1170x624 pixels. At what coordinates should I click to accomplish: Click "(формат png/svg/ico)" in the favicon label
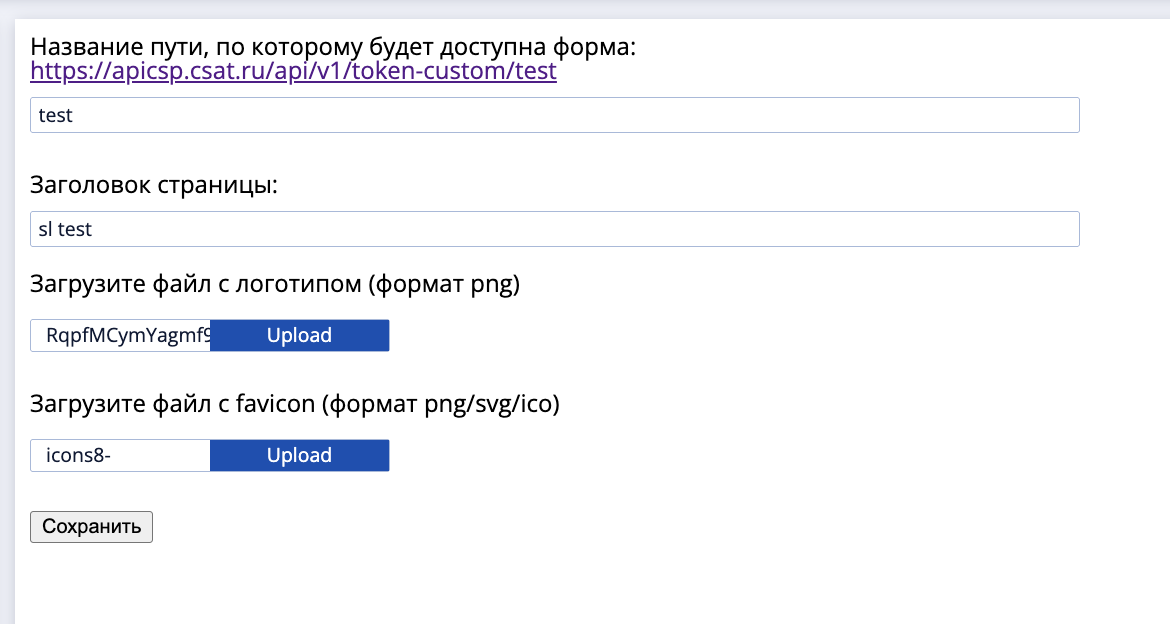click(443, 404)
